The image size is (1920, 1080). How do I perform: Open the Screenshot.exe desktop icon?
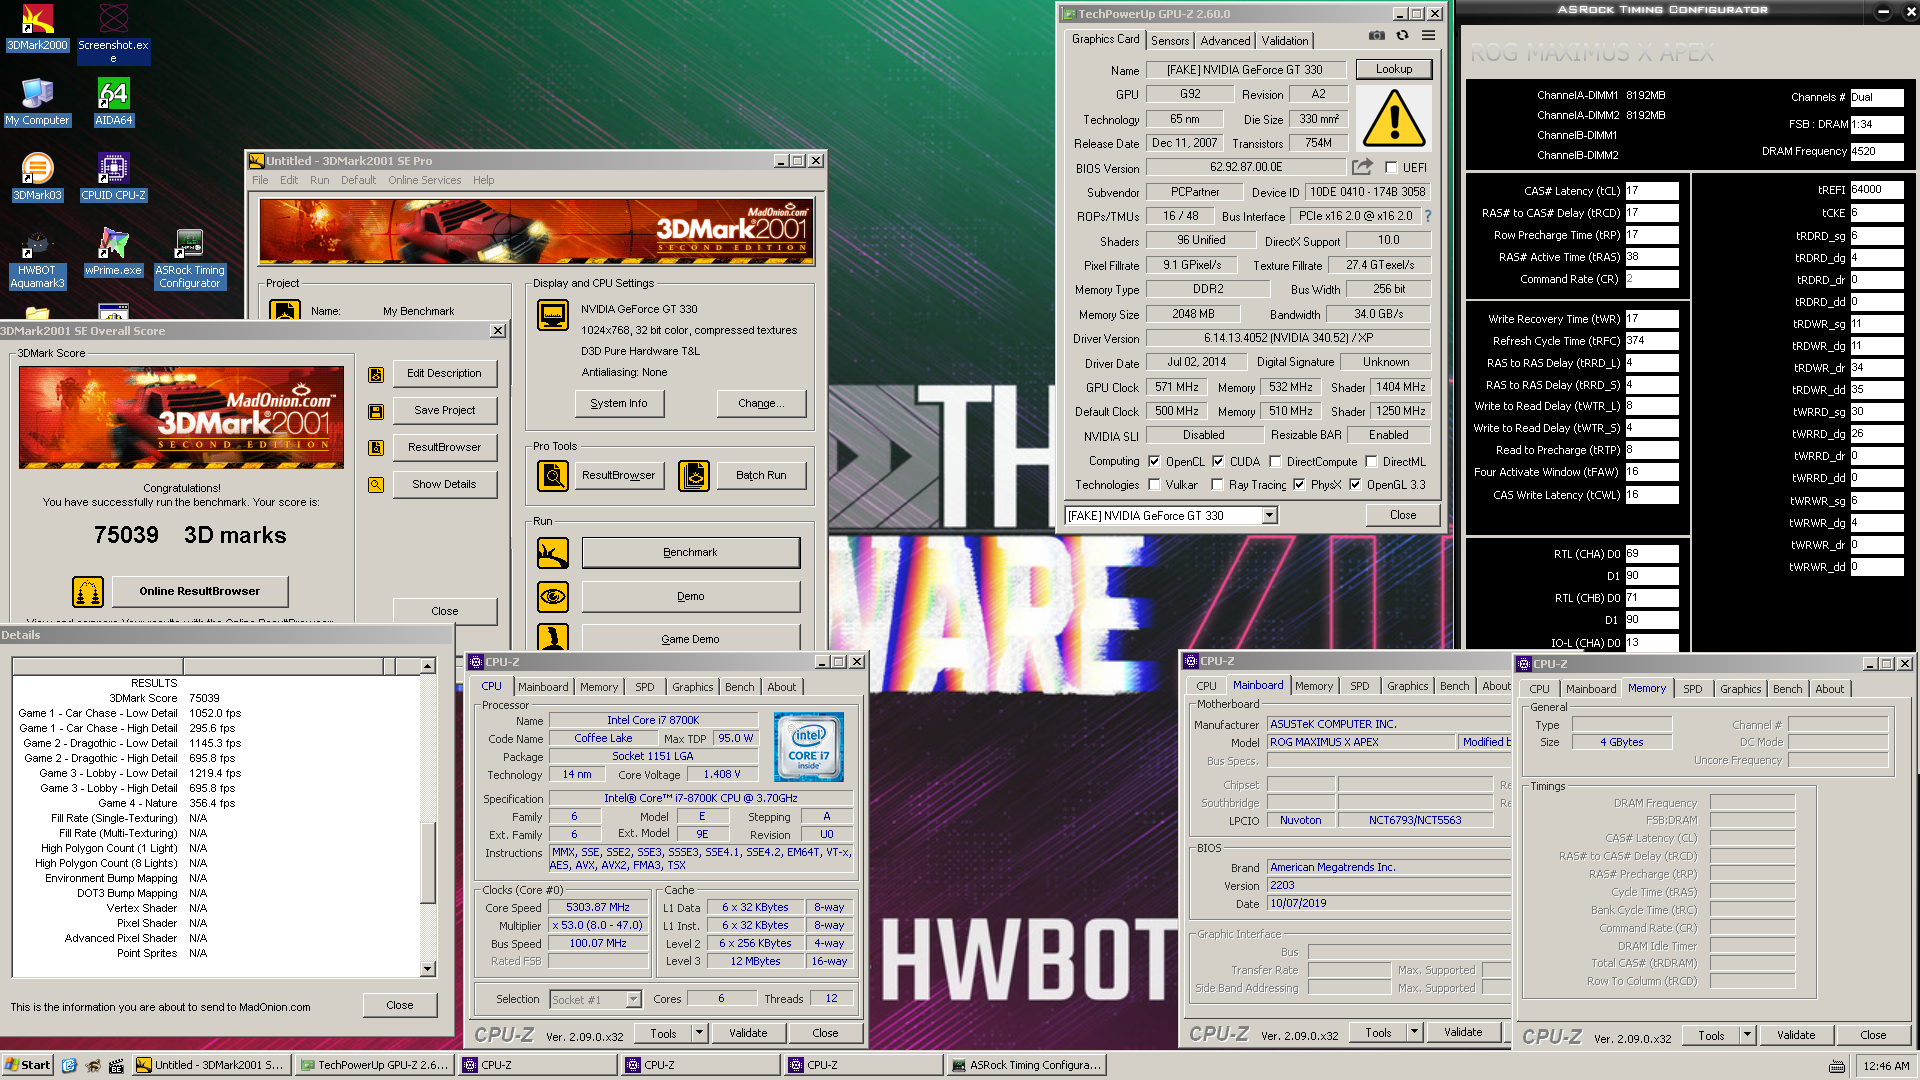(113, 33)
